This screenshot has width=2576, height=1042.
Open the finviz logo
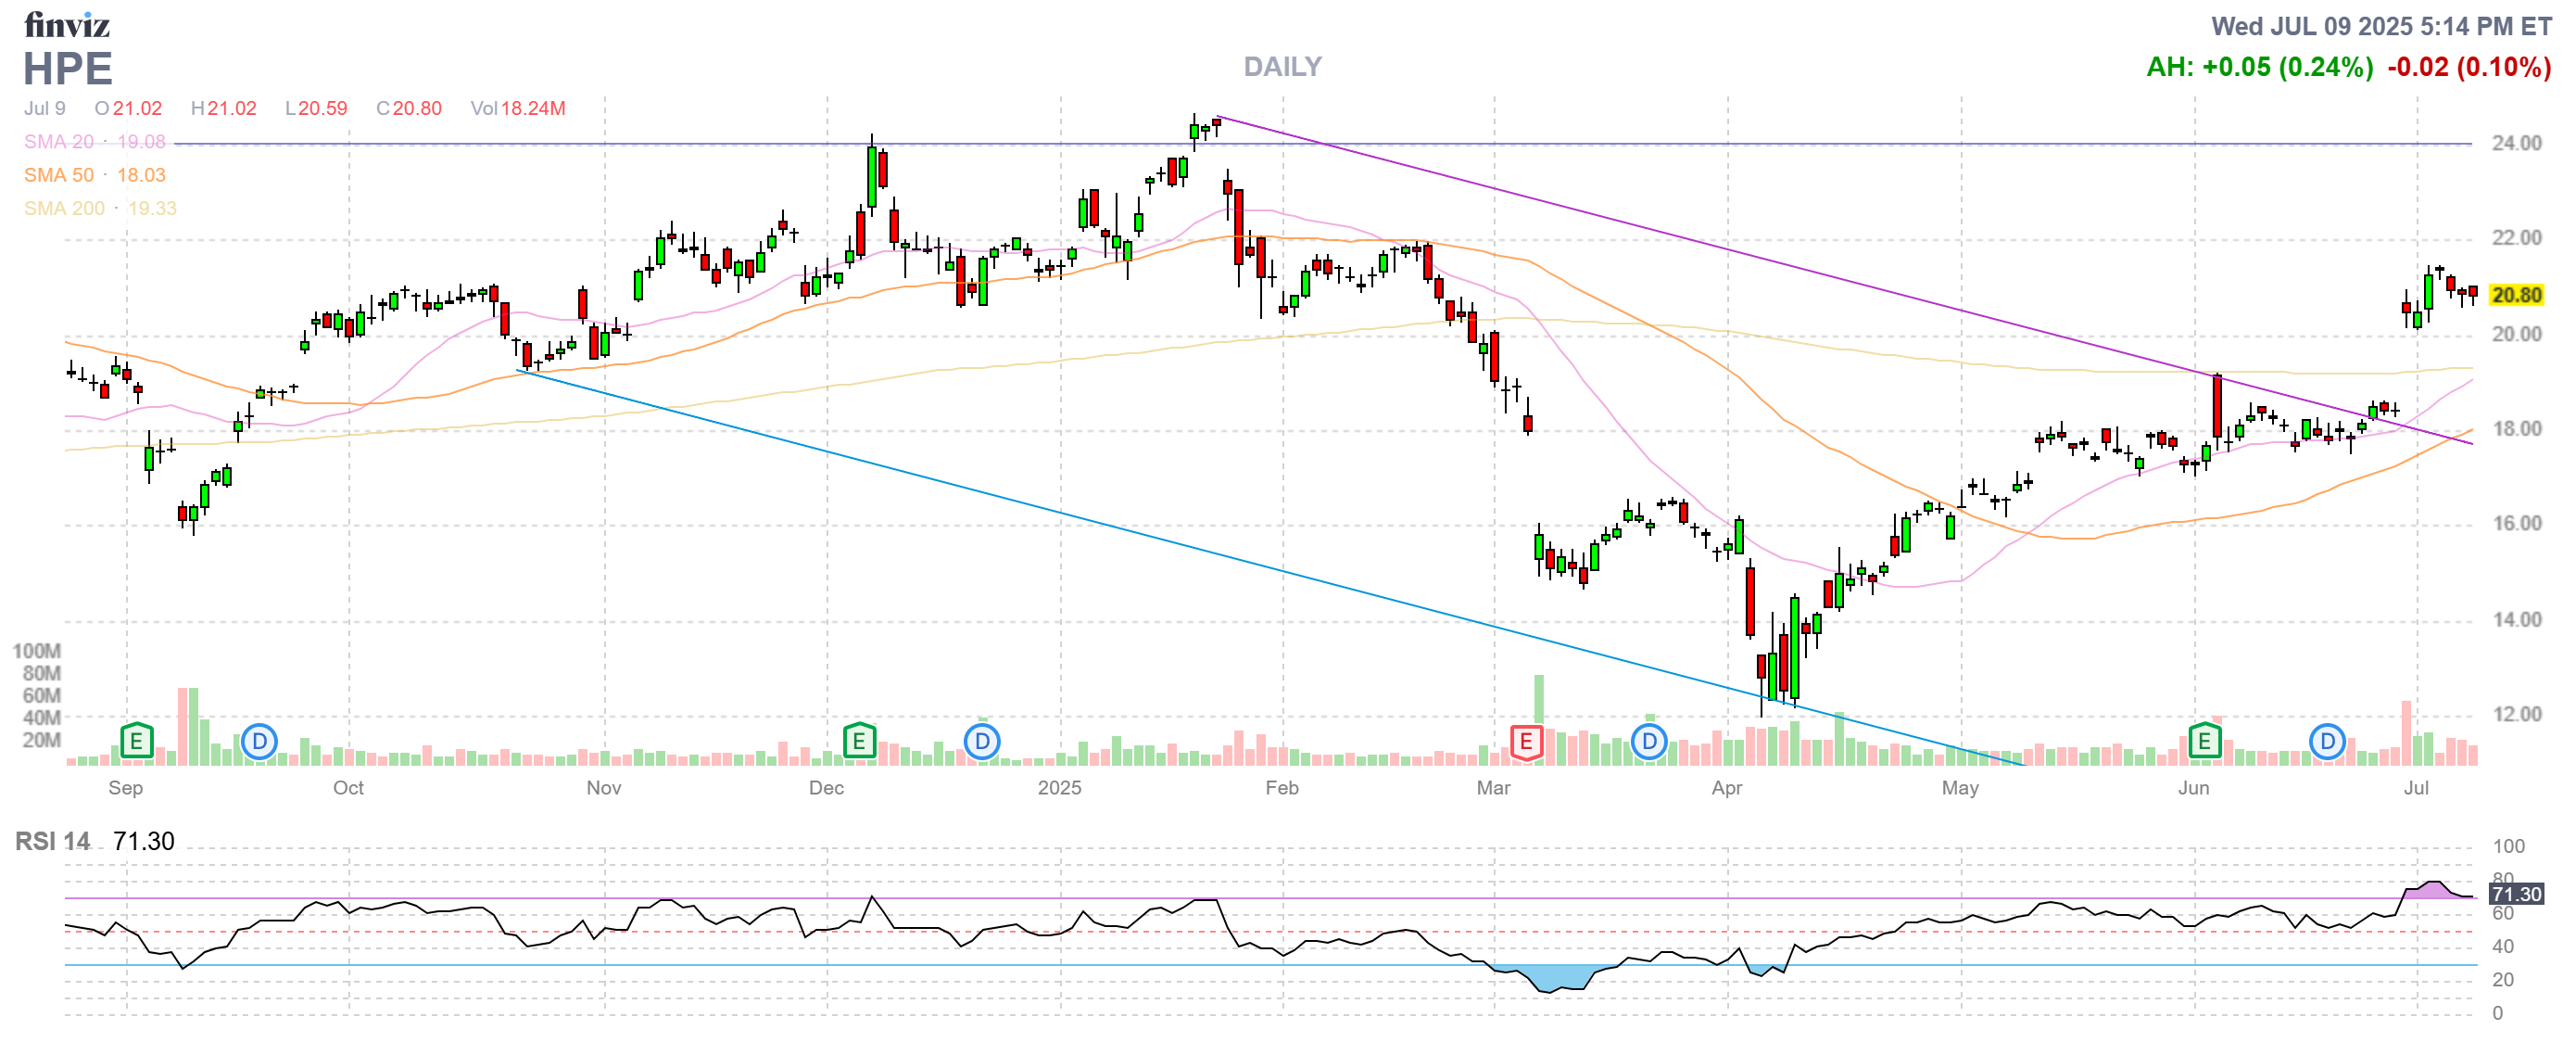click(x=67, y=24)
